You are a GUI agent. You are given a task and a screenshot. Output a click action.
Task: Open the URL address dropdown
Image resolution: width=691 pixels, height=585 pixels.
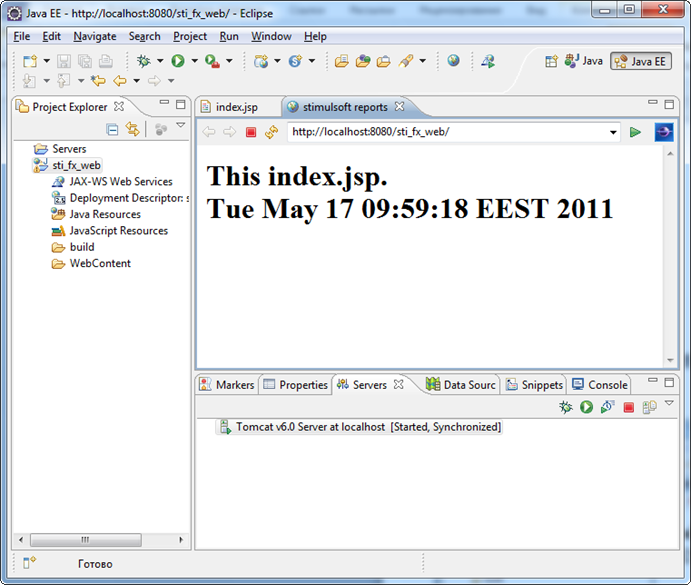point(613,132)
